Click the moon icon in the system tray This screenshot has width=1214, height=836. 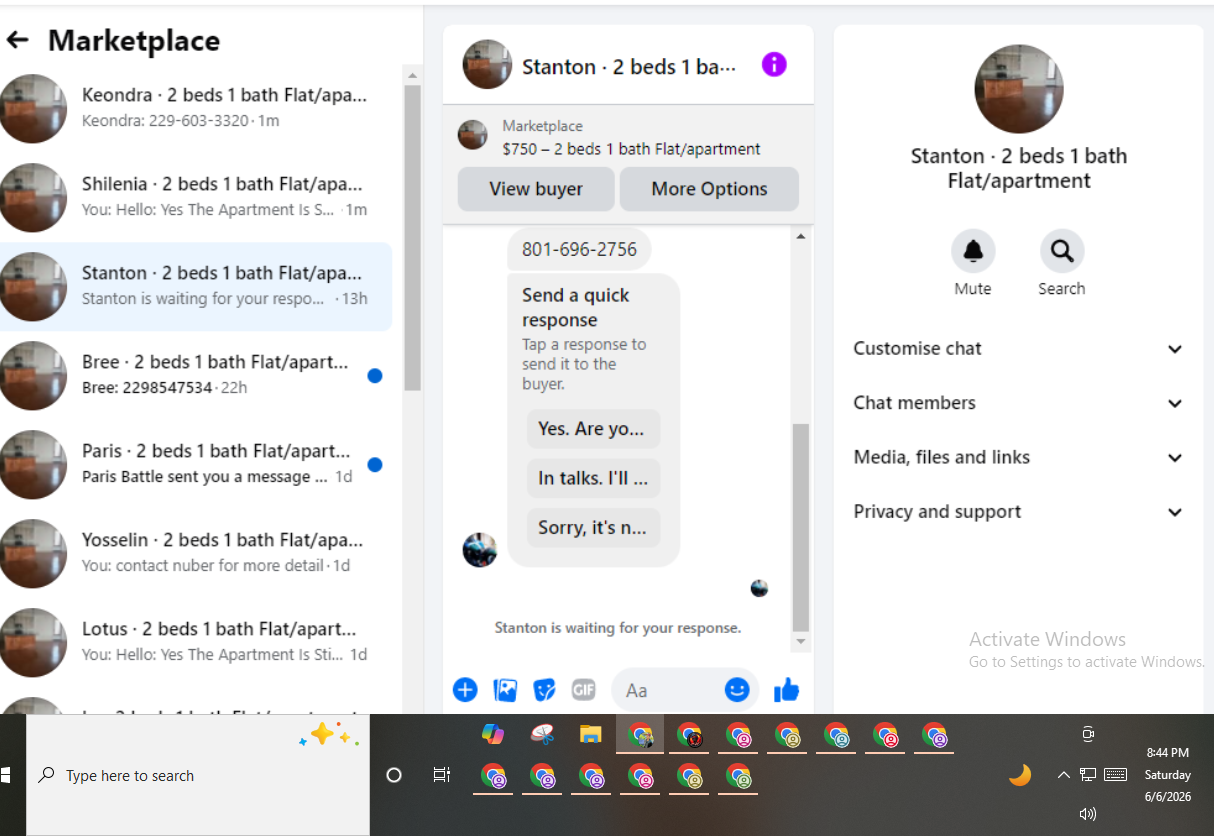(x=1019, y=775)
